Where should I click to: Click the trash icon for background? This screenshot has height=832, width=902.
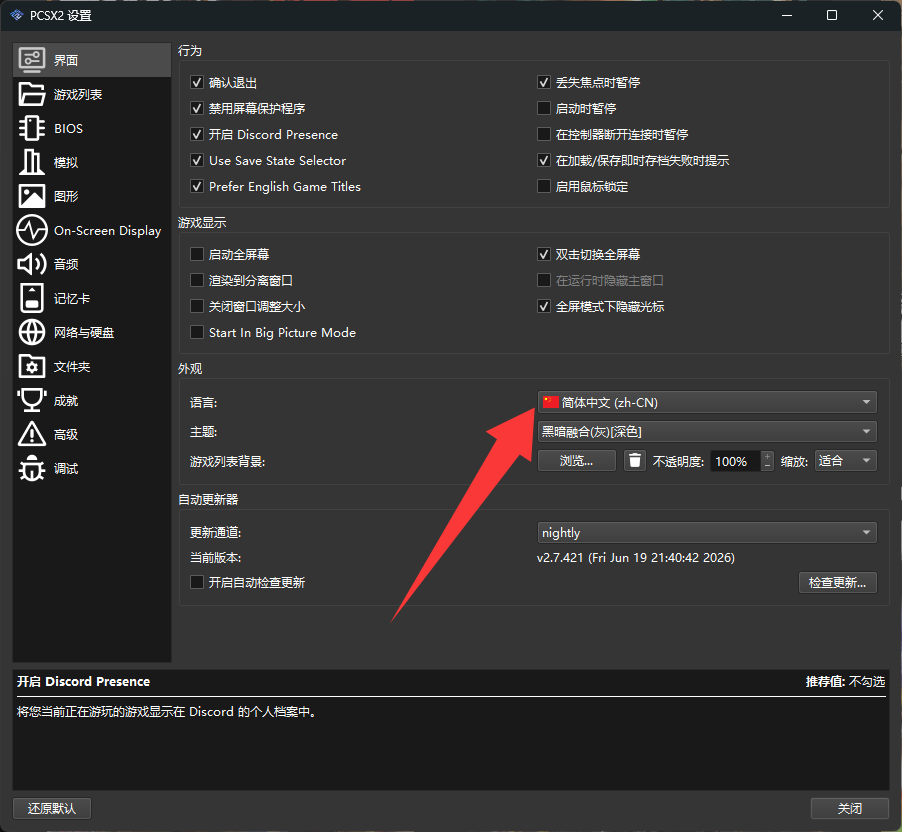[x=635, y=461]
